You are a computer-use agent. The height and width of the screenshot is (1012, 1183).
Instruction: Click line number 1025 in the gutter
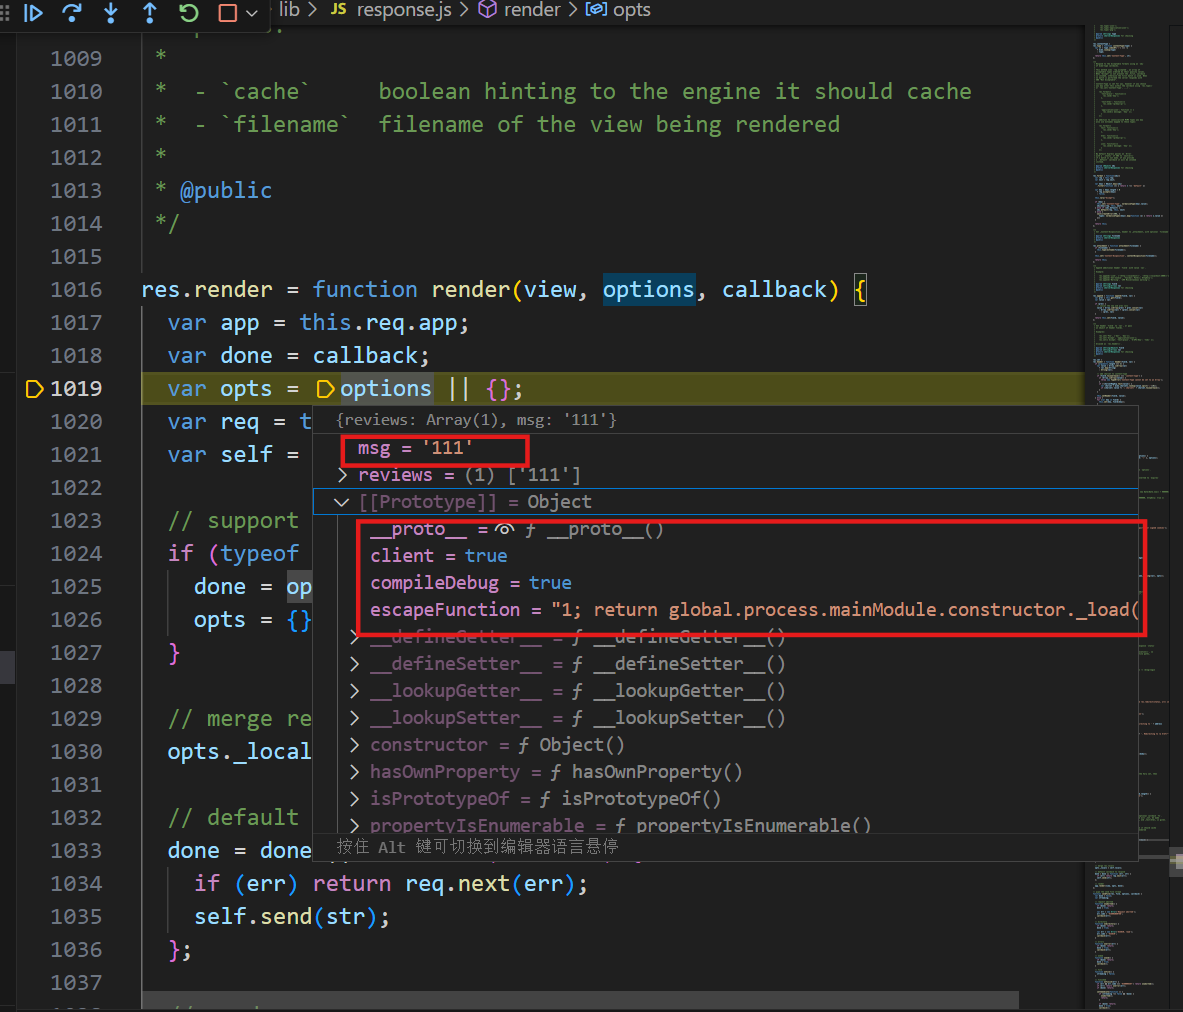[75, 587]
